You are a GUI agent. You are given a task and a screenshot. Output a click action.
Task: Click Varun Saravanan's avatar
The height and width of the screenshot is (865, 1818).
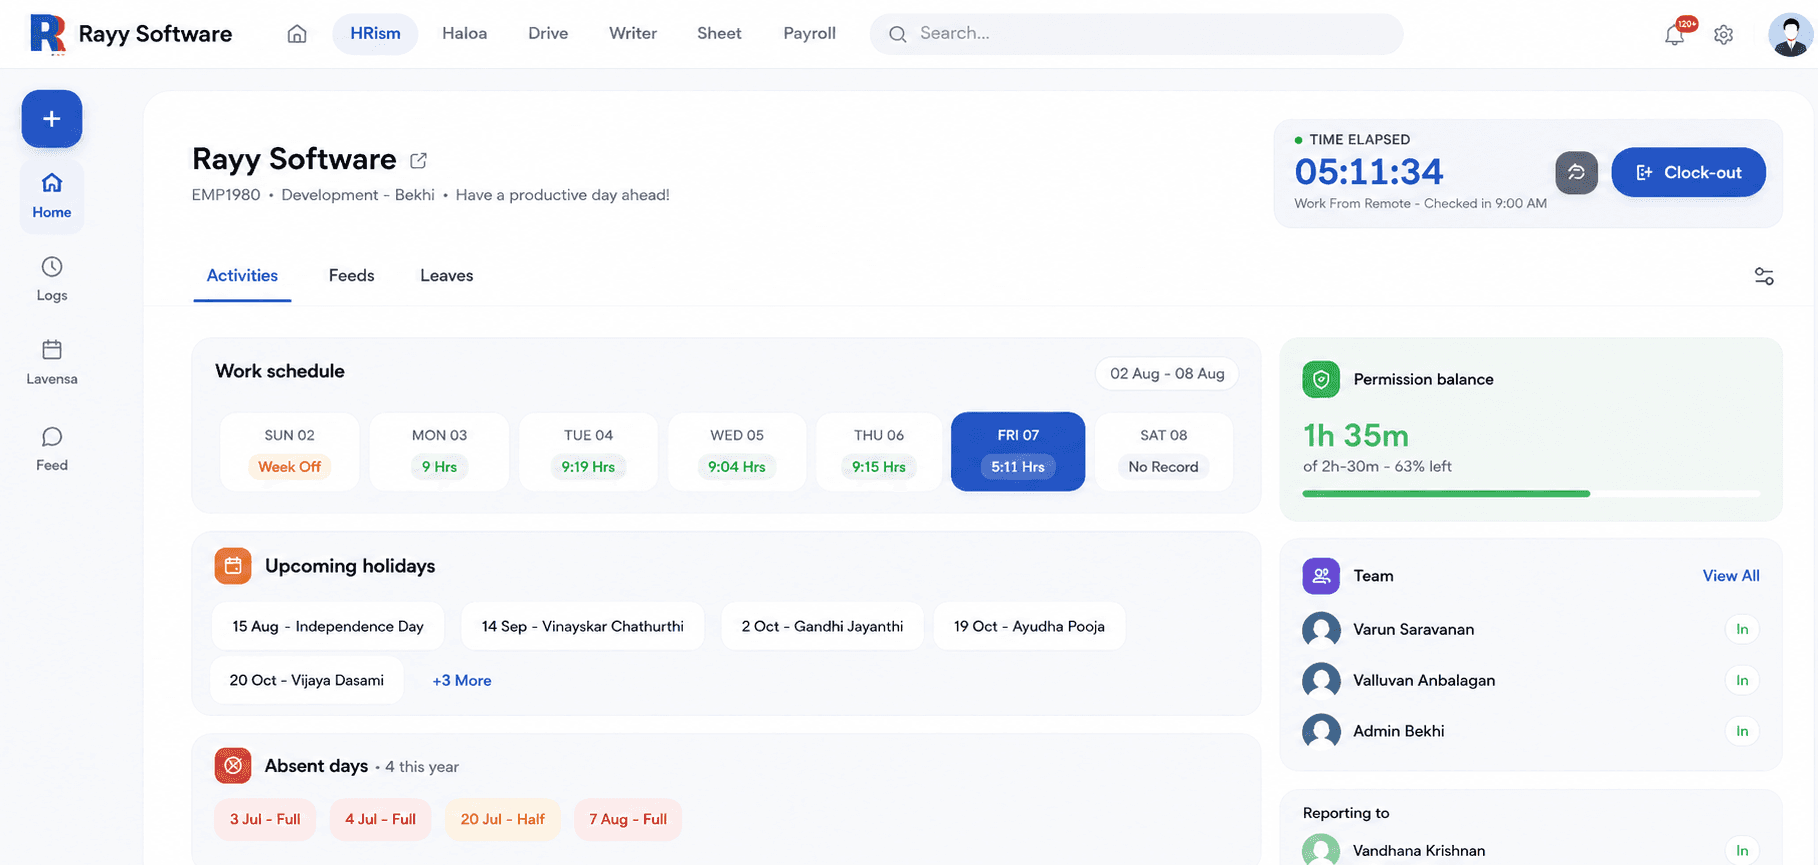(x=1321, y=629)
